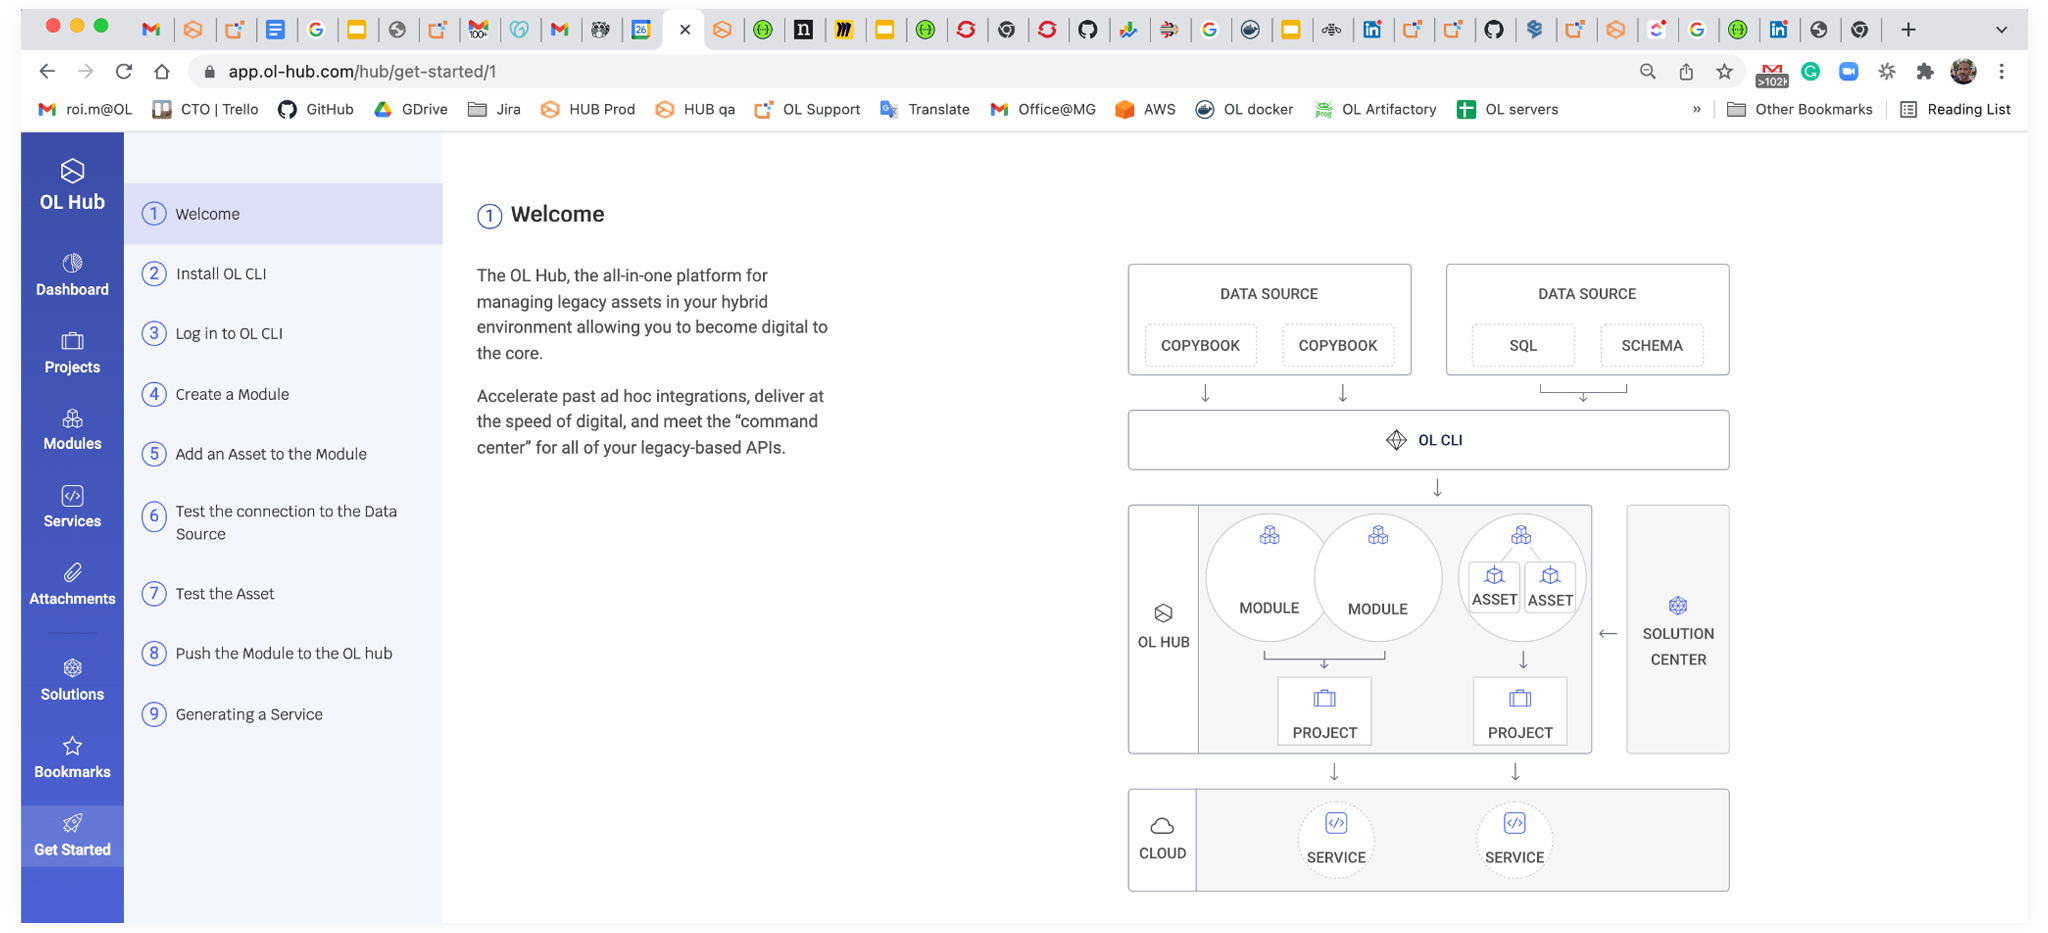Open Solutions in the sidebar
The height and width of the screenshot is (933, 2048).
click(x=72, y=681)
